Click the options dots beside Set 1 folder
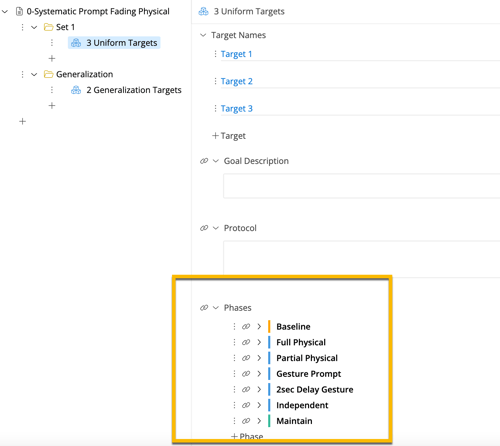The width and height of the screenshot is (500, 446). [22, 27]
